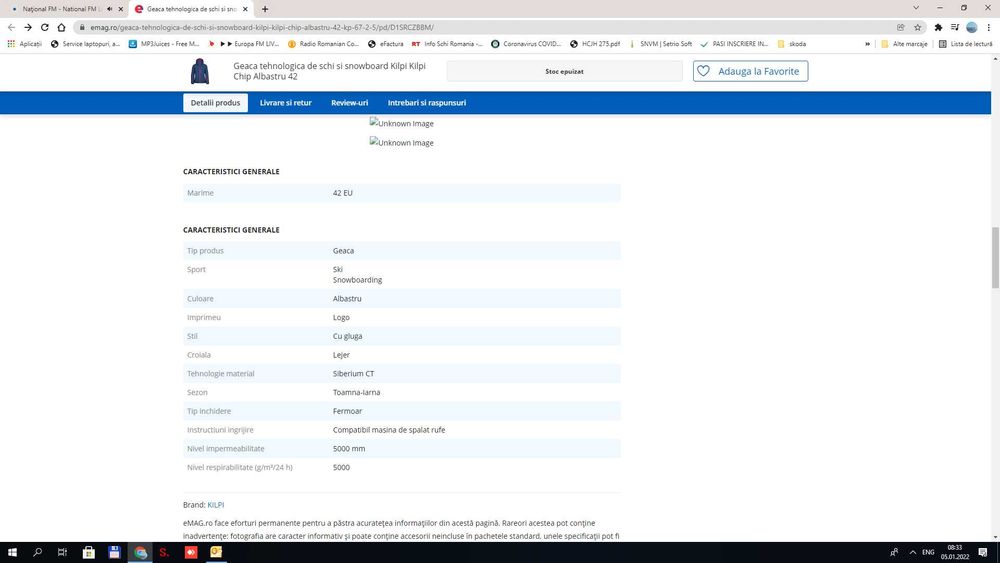This screenshot has width=1000, height=563.
Task: Click the Siberium CT value
Action: [353, 374]
